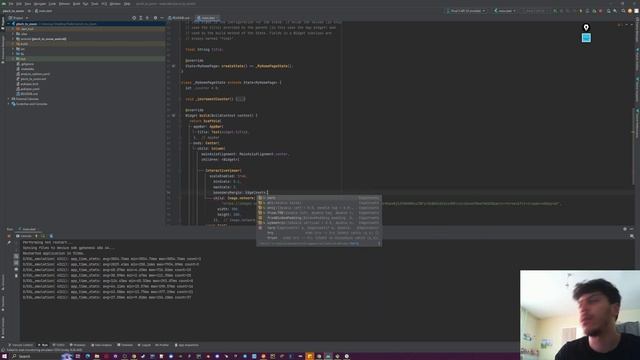640x360 pixels.
Task: Open the Help menu
Action: click(127, 4)
